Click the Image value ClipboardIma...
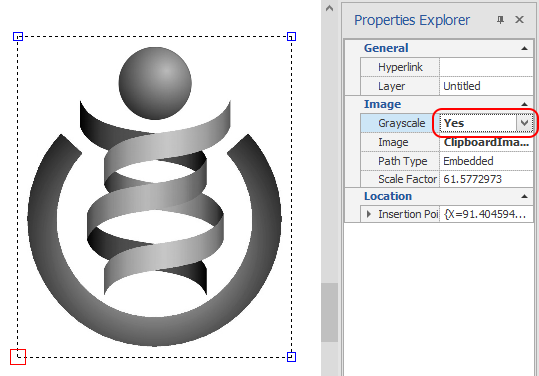This screenshot has height=376, width=539. pyautogui.click(x=486, y=142)
